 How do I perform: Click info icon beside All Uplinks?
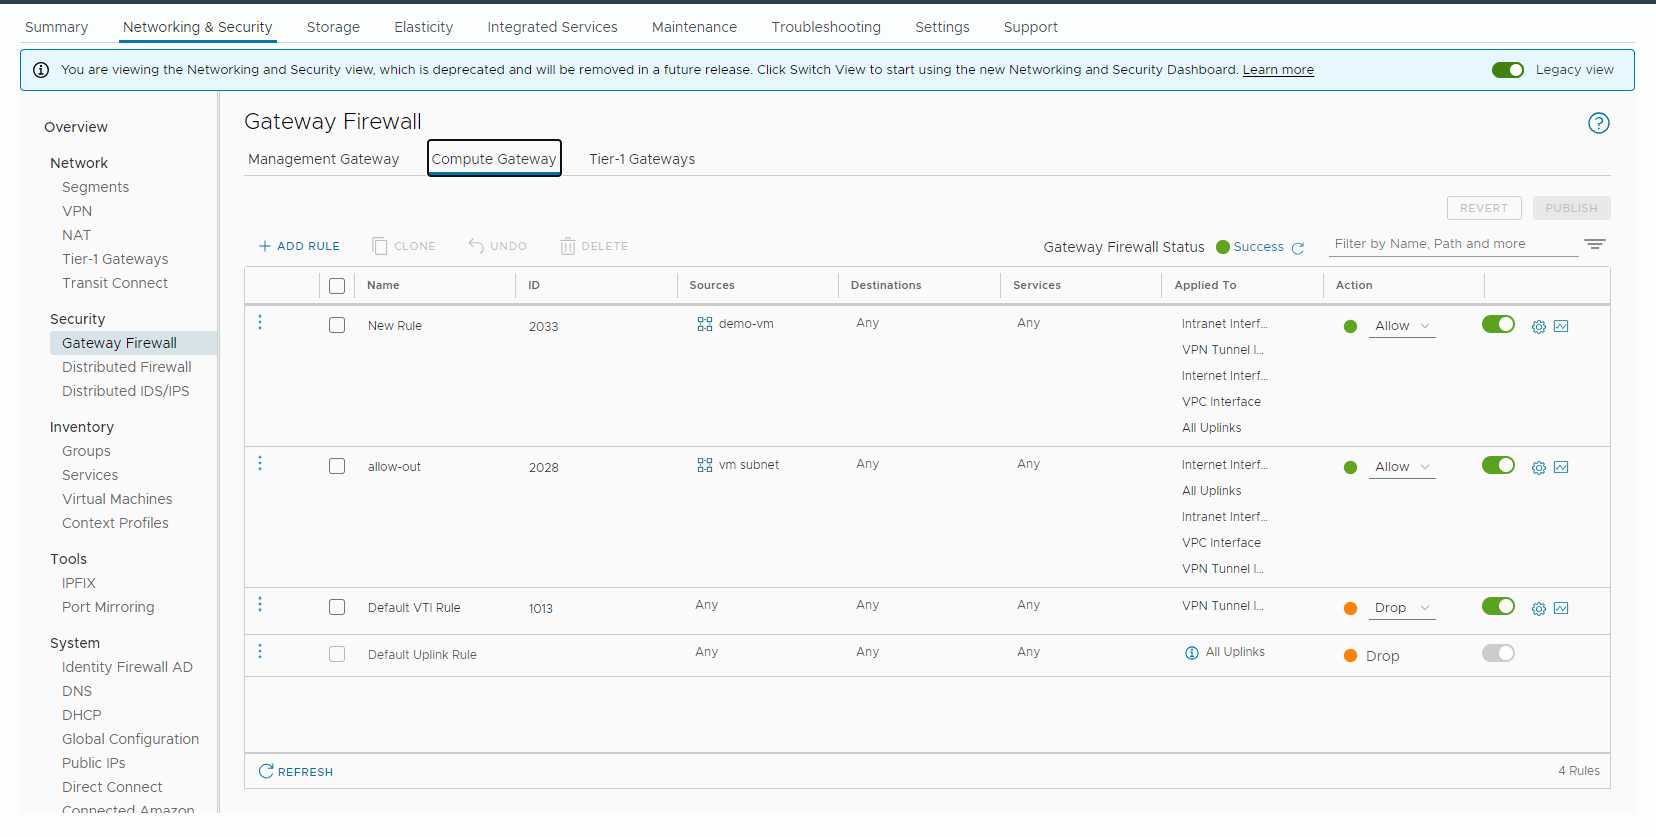[x=1191, y=653]
